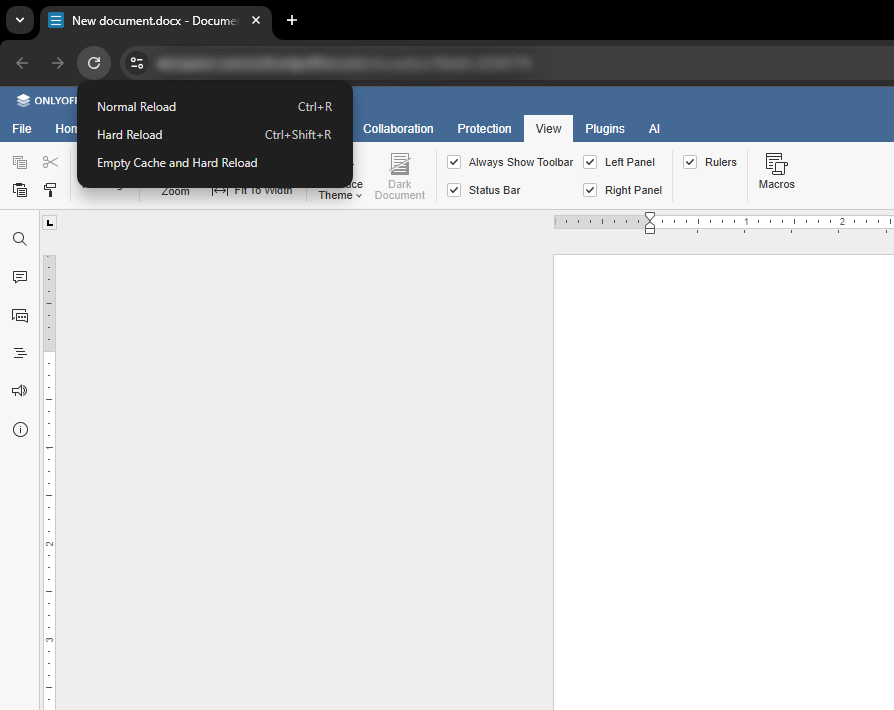
Task: Select the Copy tool icon
Action: click(20, 161)
